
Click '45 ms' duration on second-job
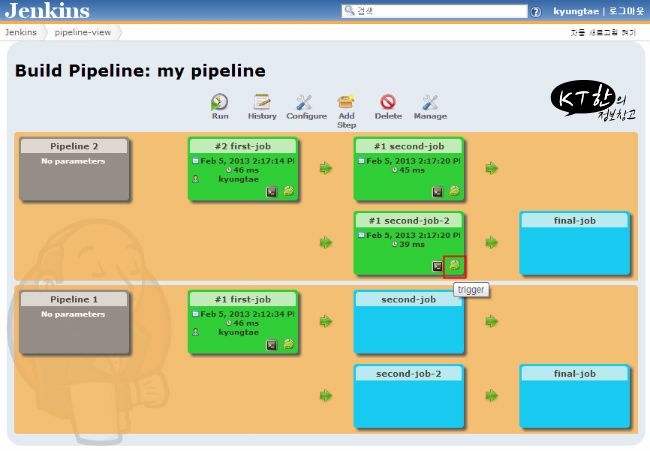point(412,170)
